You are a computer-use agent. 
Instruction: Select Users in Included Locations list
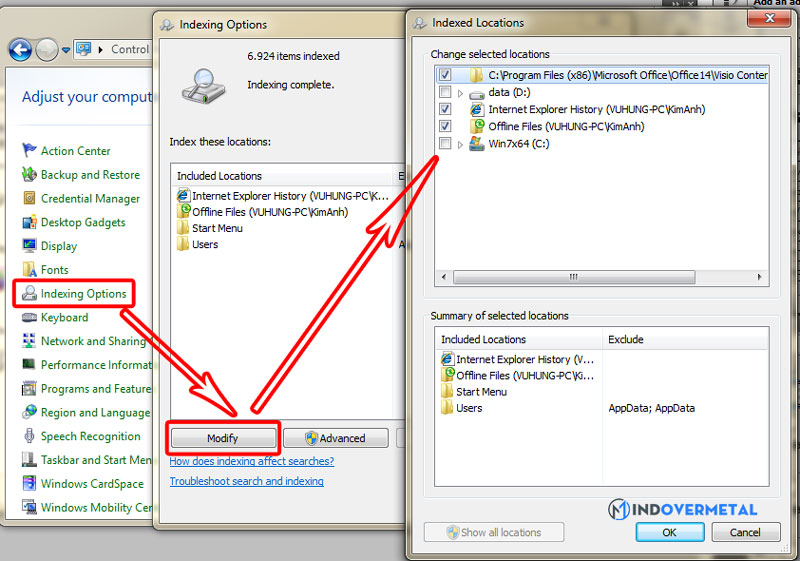coord(205,245)
